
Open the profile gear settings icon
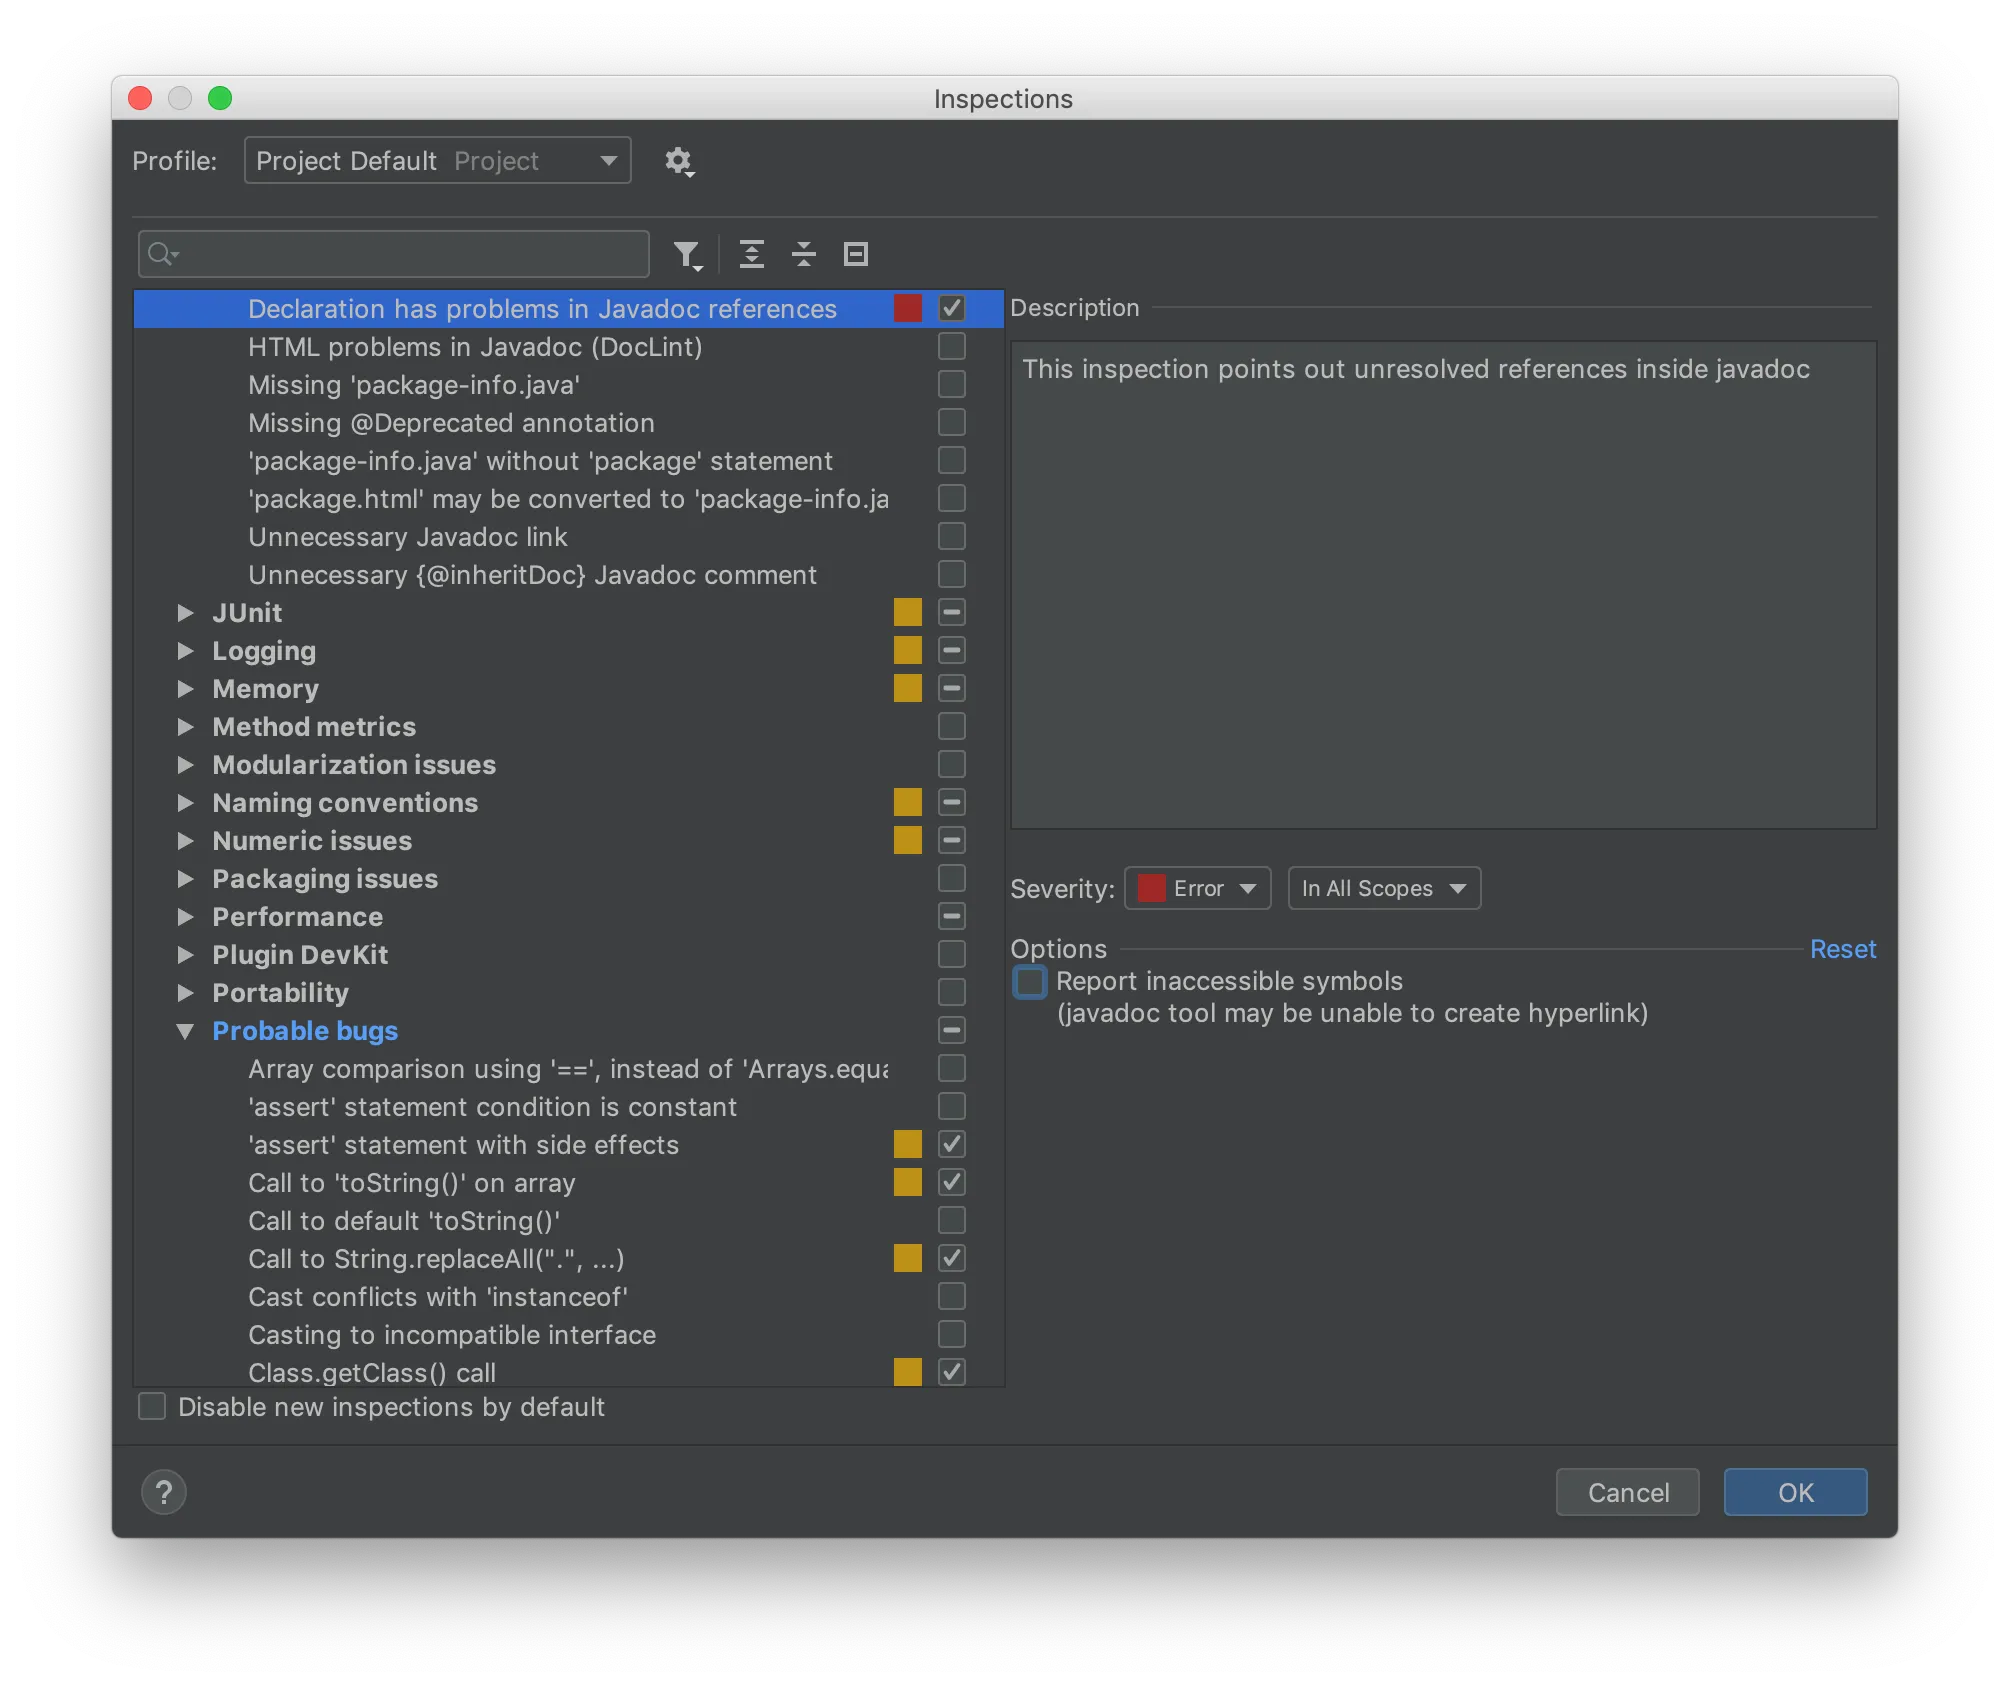[x=679, y=161]
